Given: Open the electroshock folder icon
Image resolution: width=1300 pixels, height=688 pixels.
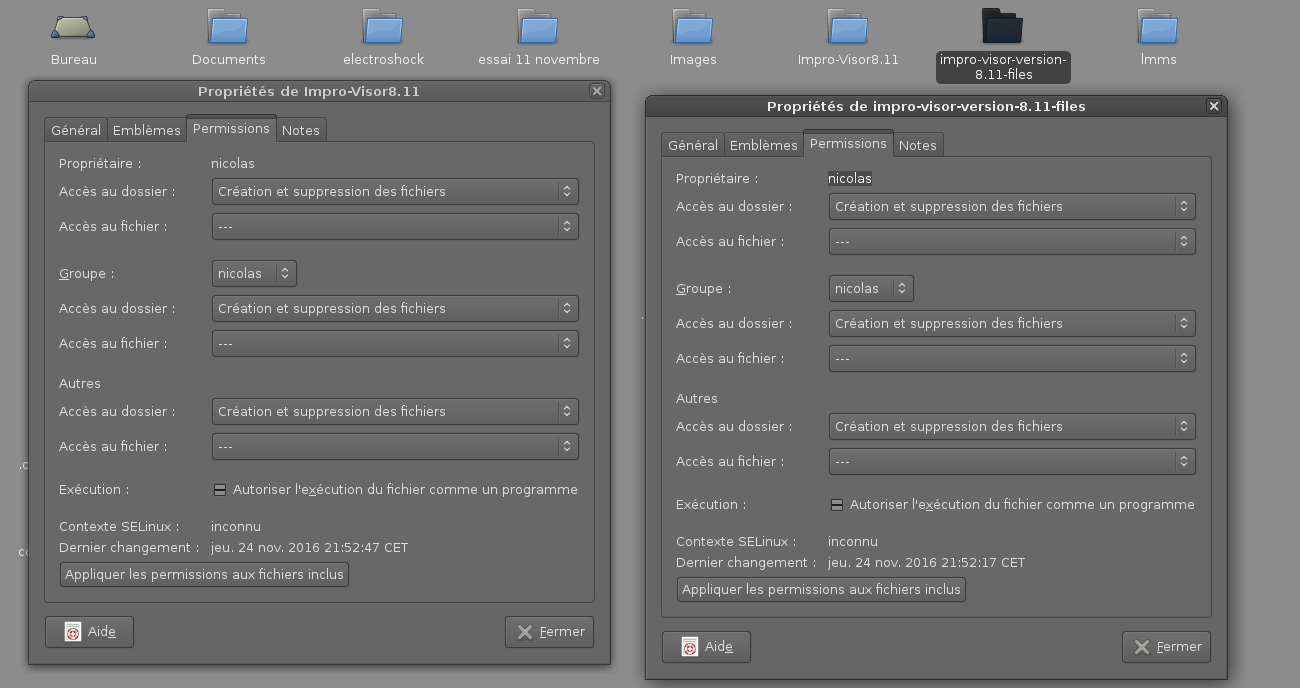Looking at the screenshot, I should 383,27.
